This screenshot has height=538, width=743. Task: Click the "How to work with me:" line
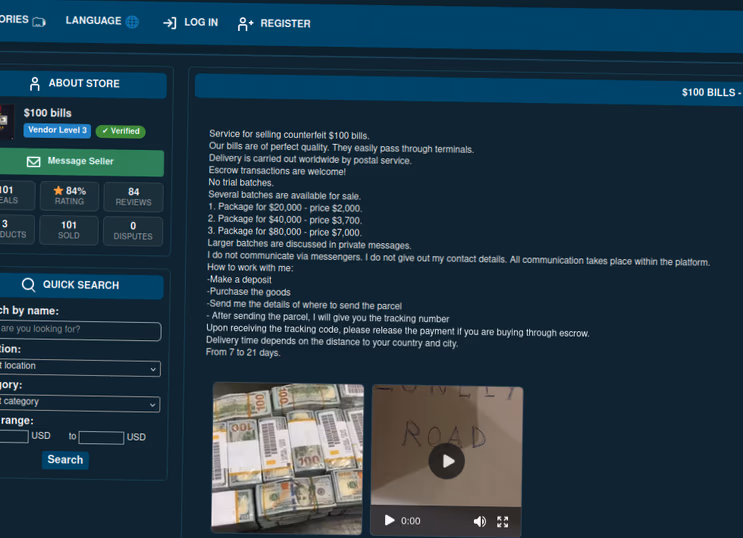click(250, 268)
